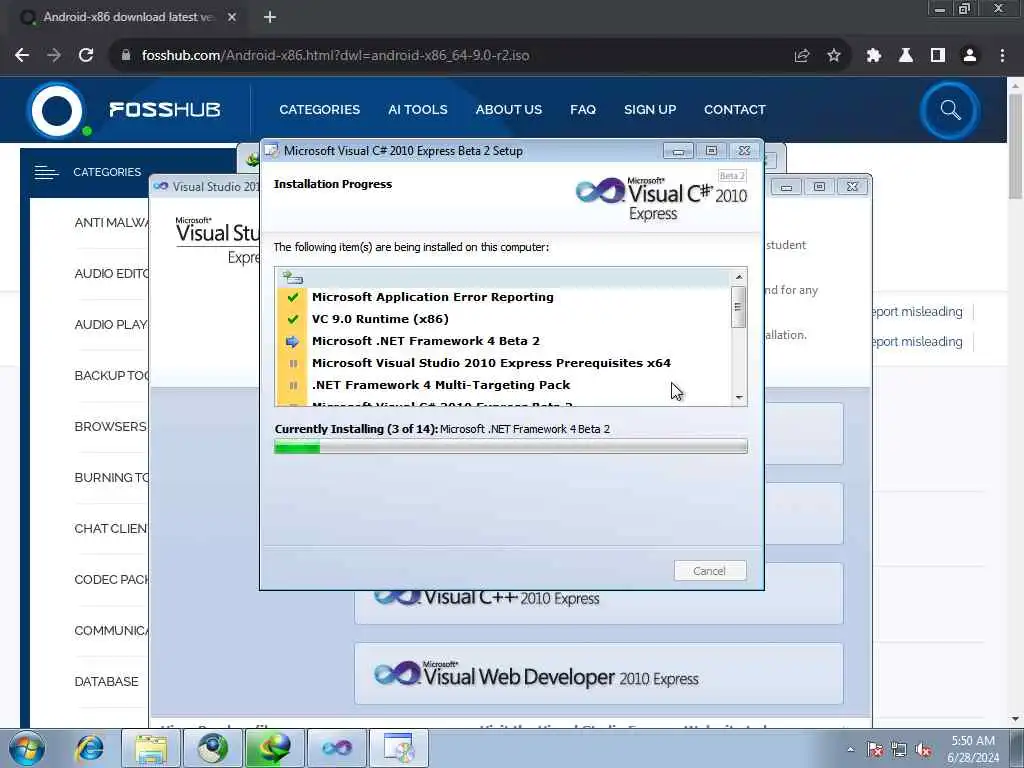Switch to Visual Studio setup taskbar icon

coord(336,748)
